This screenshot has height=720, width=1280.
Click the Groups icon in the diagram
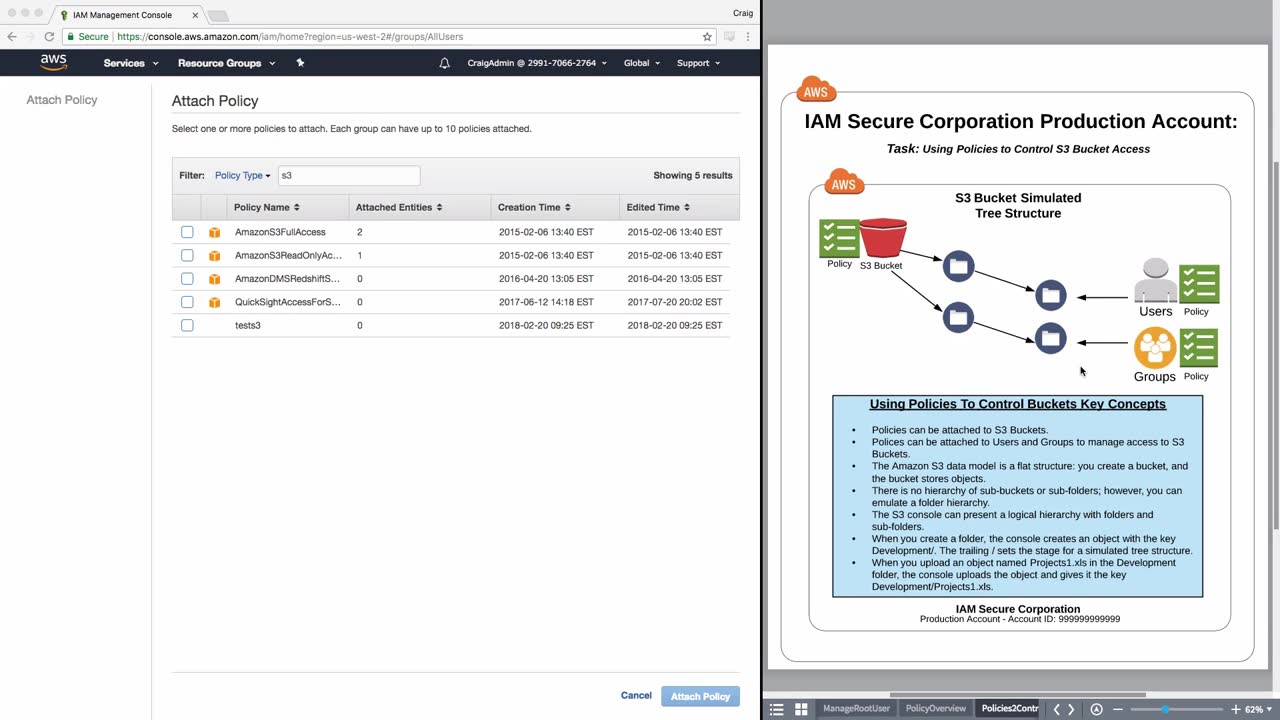pyautogui.click(x=1155, y=347)
